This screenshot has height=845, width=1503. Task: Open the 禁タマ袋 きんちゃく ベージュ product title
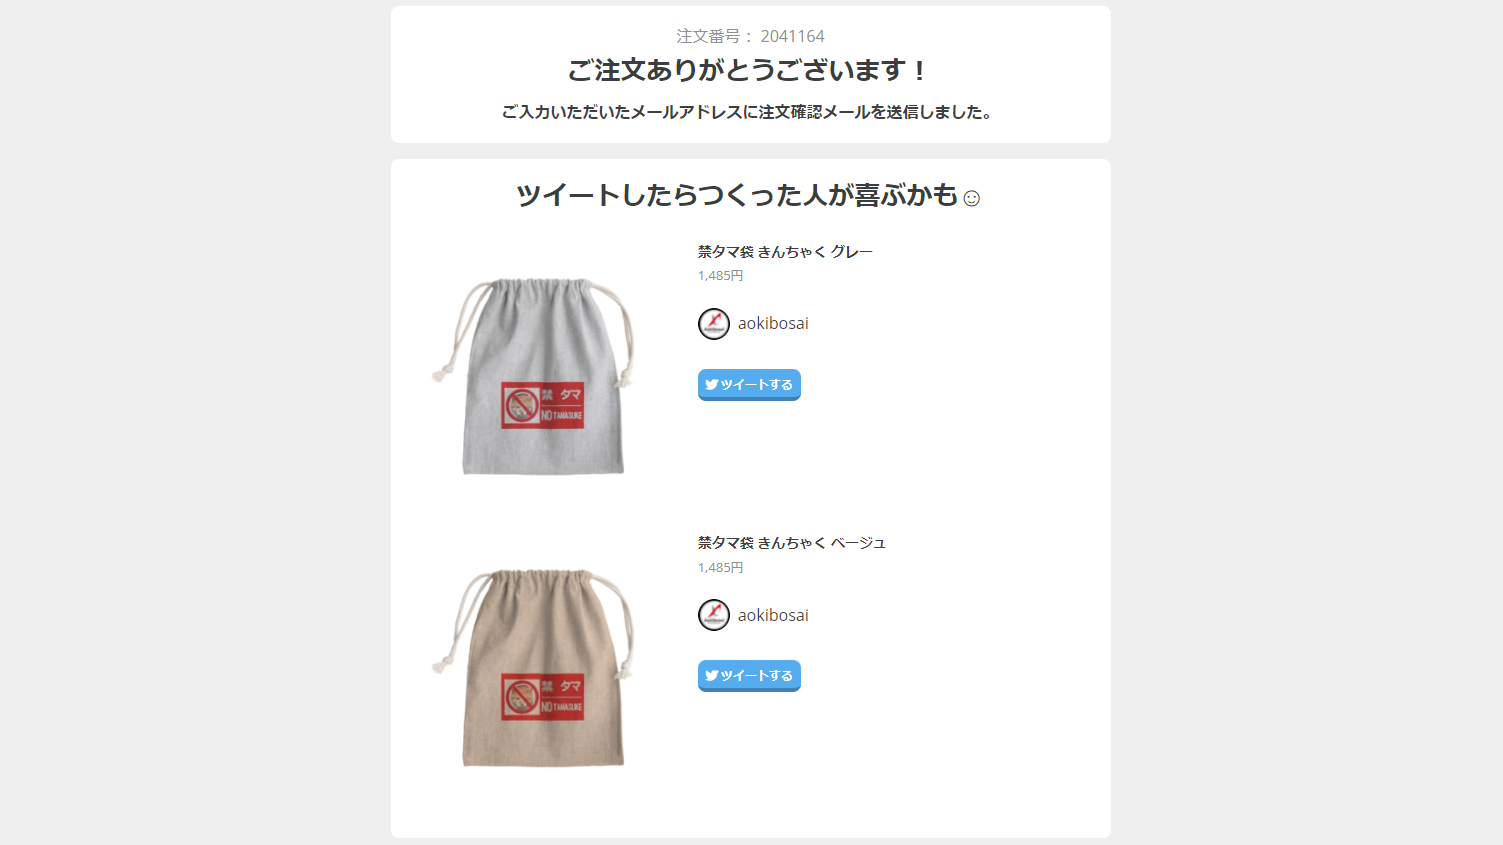(792, 543)
